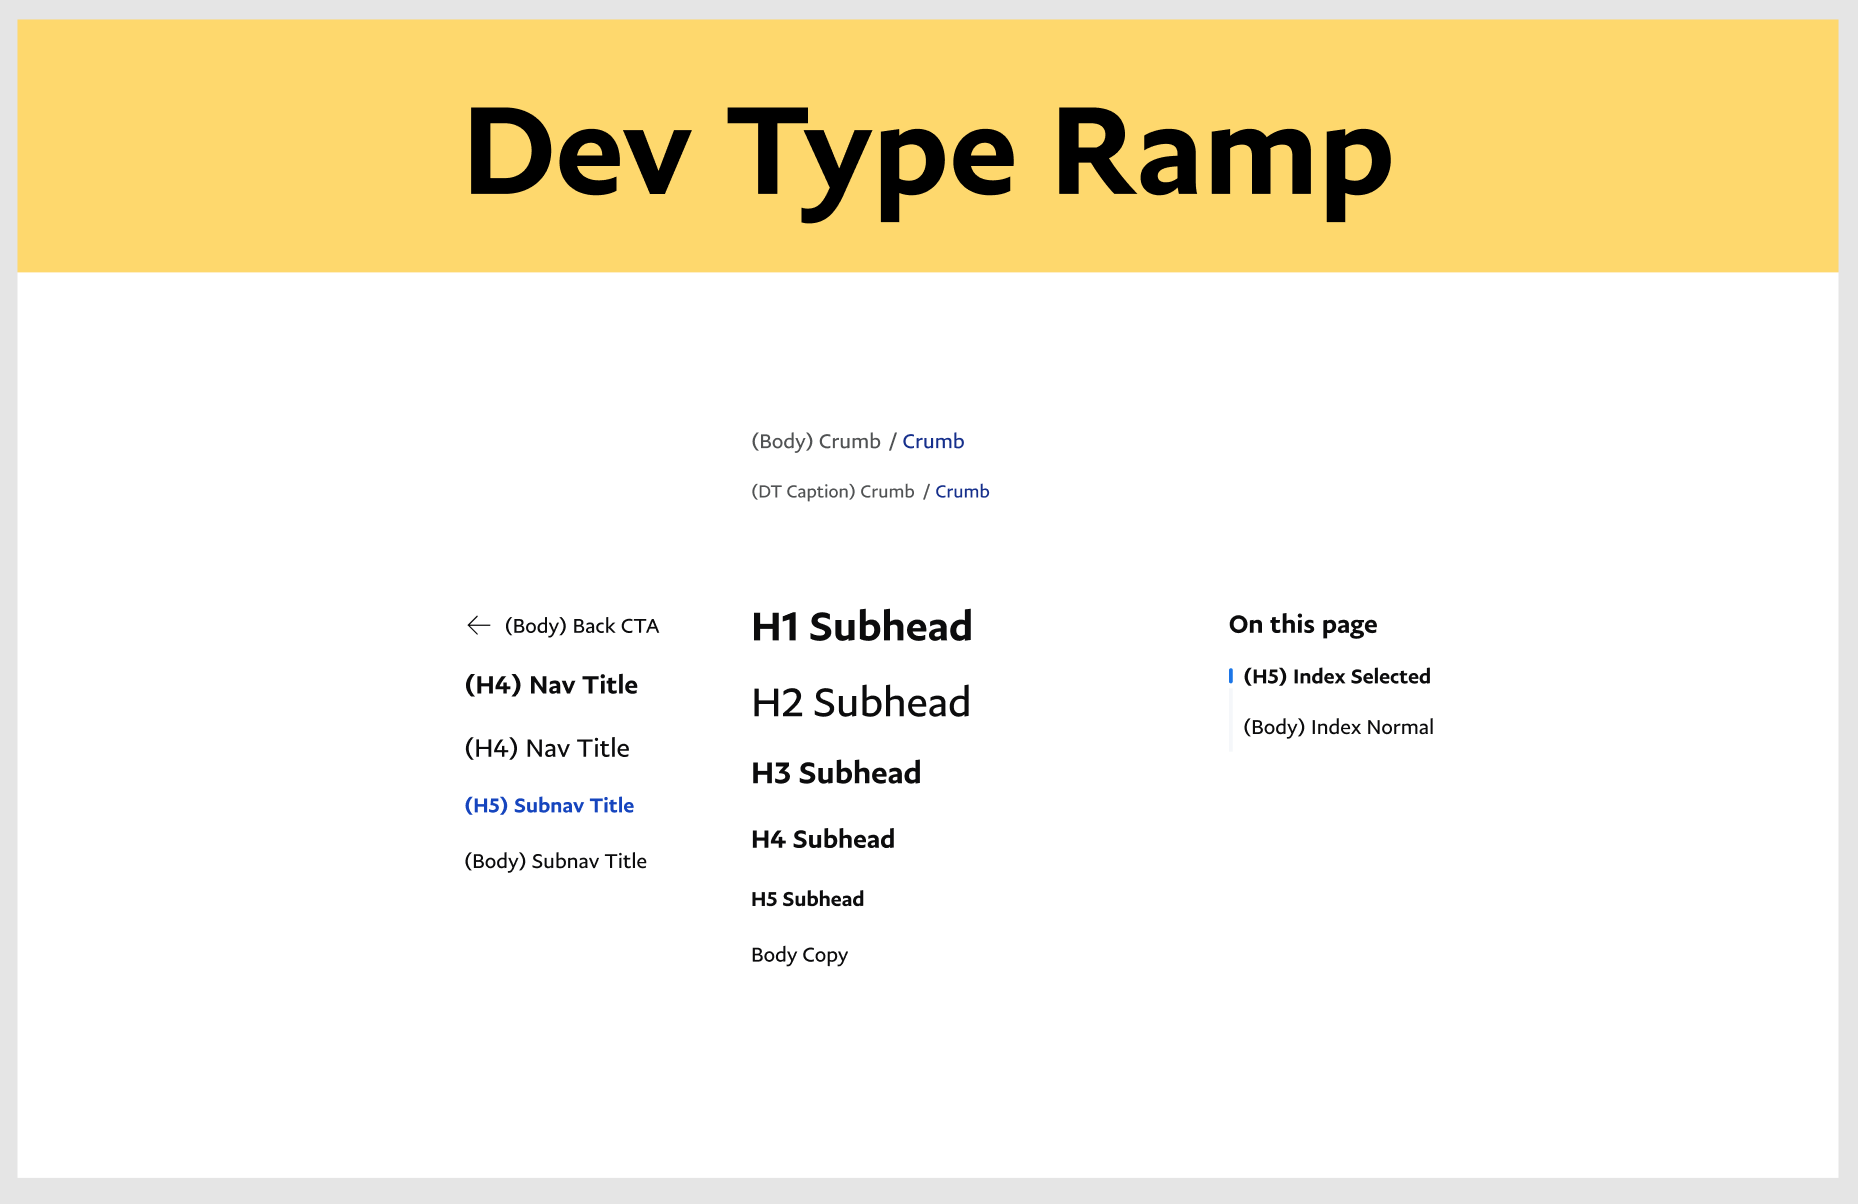Click the 'H5 Subhead' heading

[x=807, y=899]
